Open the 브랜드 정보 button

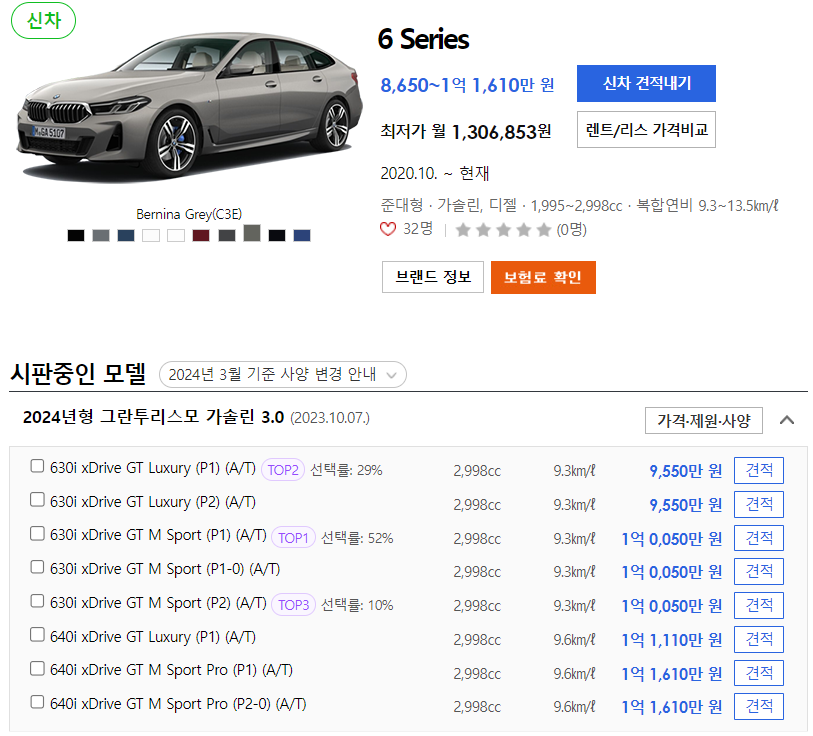pyautogui.click(x=433, y=277)
